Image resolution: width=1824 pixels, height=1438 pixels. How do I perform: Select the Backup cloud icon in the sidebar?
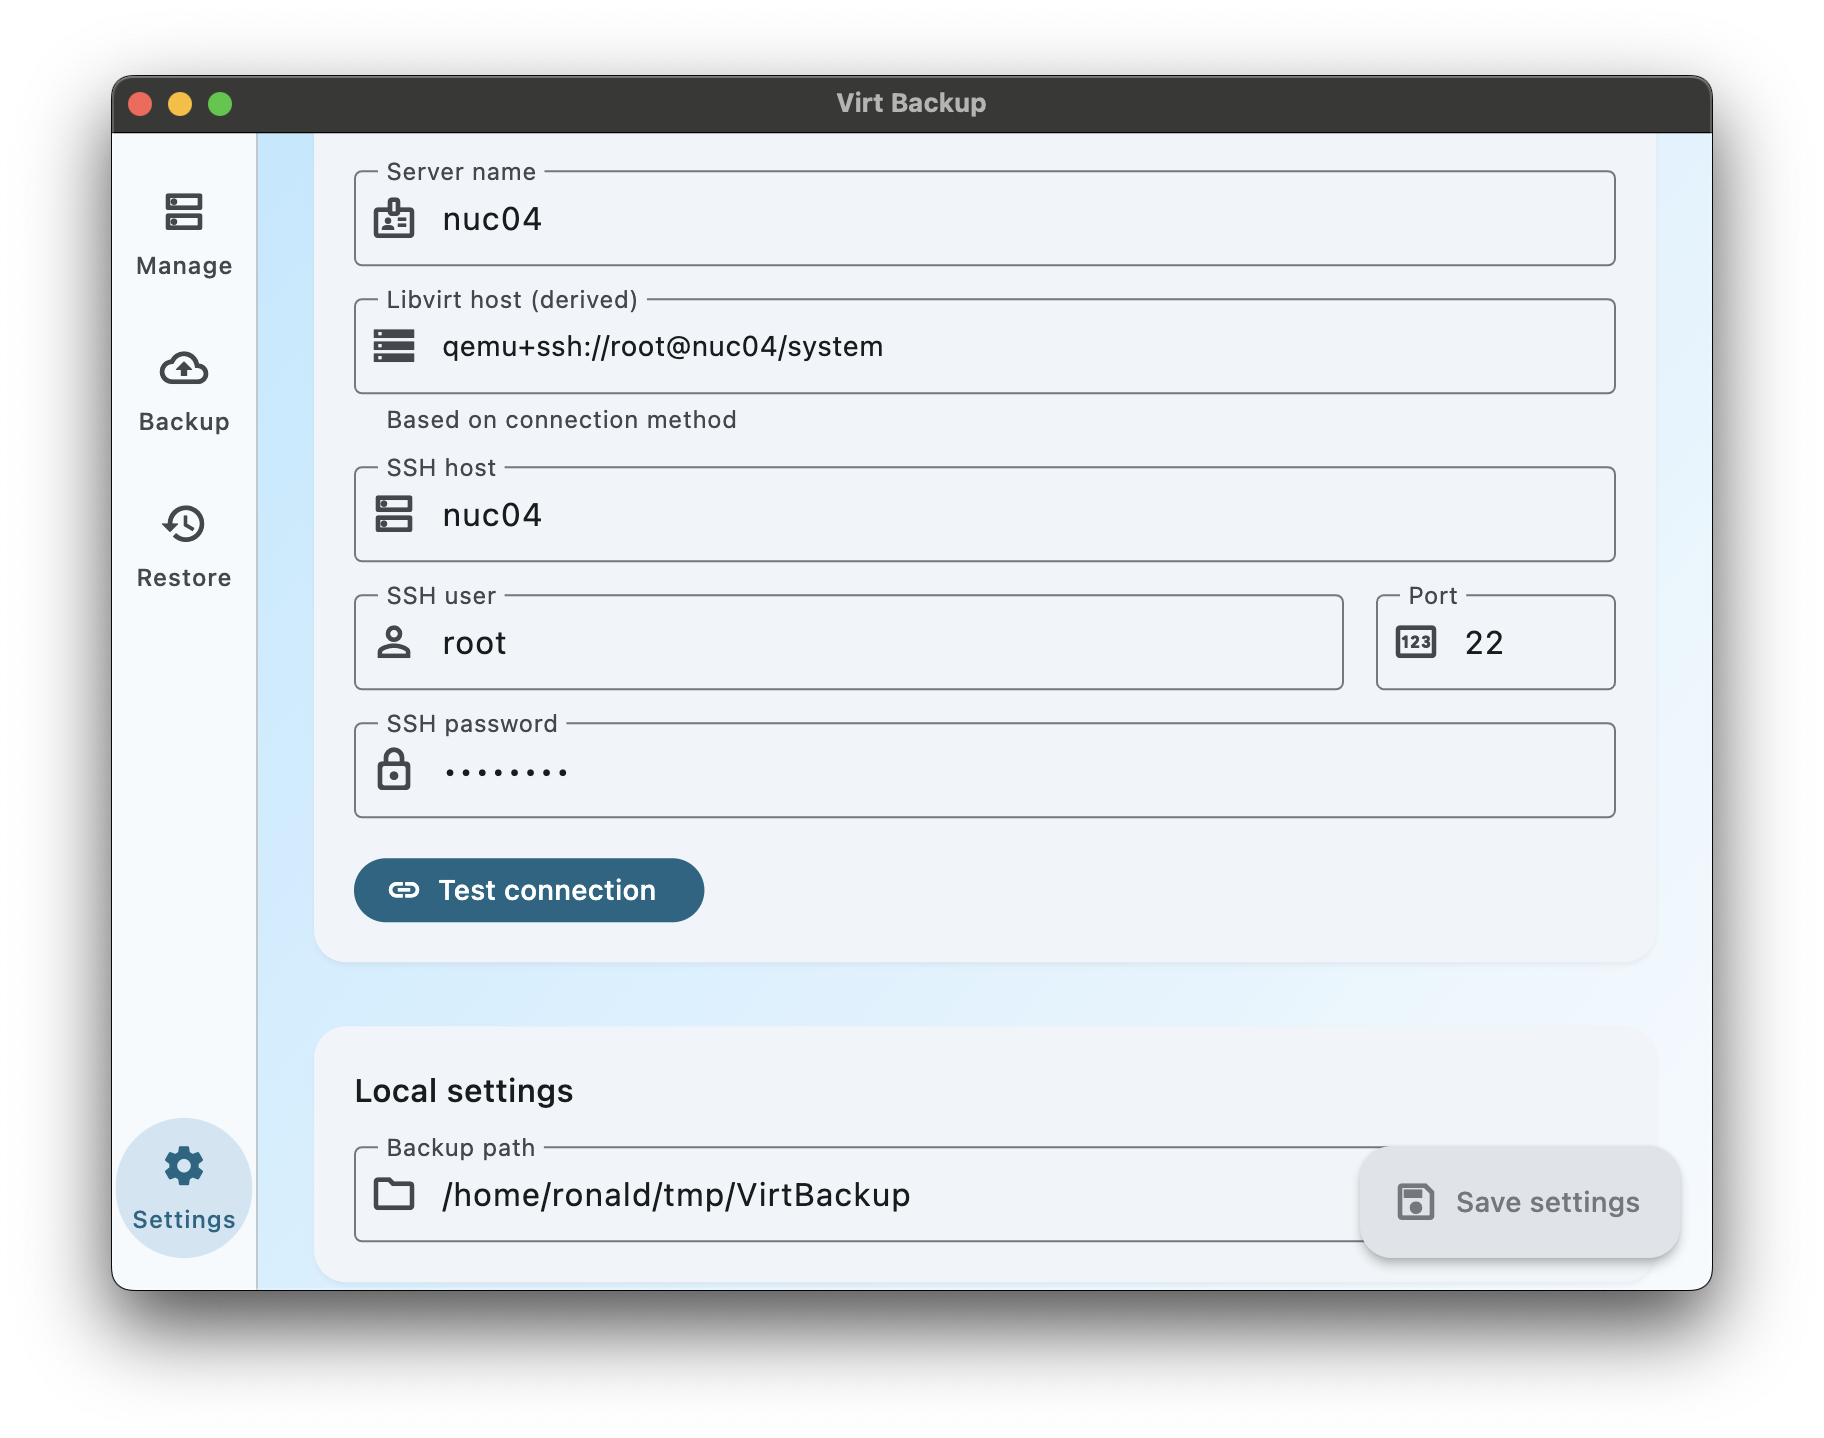[183, 368]
